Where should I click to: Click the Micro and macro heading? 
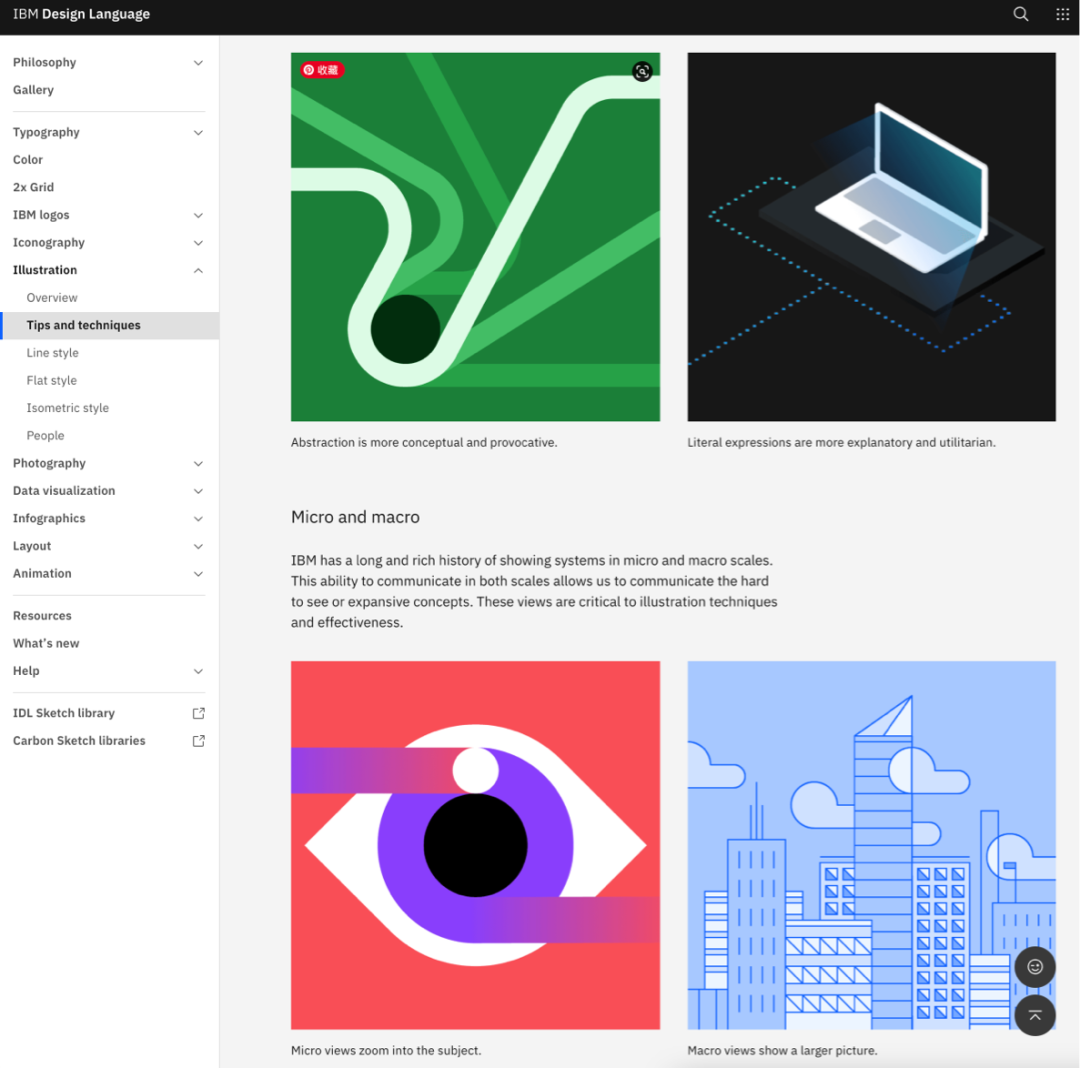[355, 517]
